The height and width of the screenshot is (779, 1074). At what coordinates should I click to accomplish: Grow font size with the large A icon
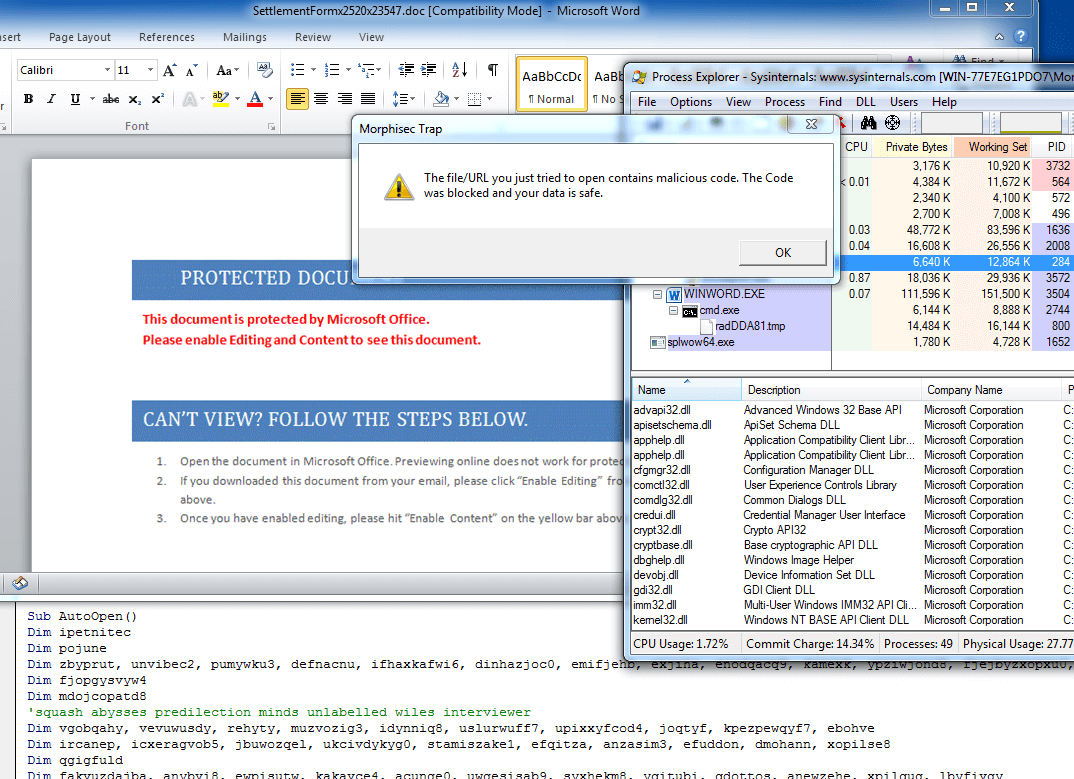coord(169,70)
